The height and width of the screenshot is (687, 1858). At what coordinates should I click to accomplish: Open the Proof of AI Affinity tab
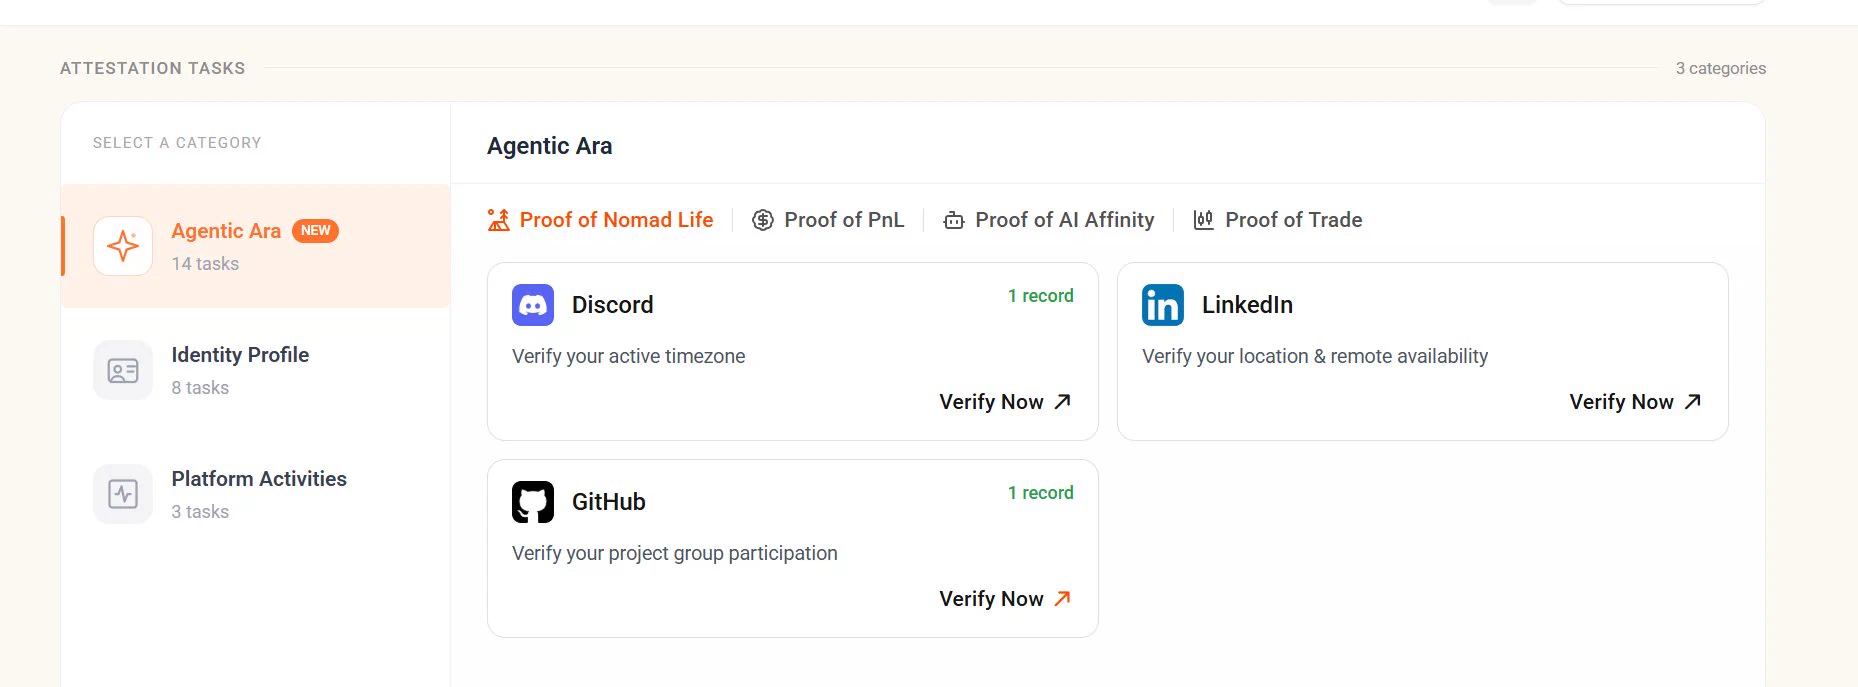pyautogui.click(x=1049, y=220)
